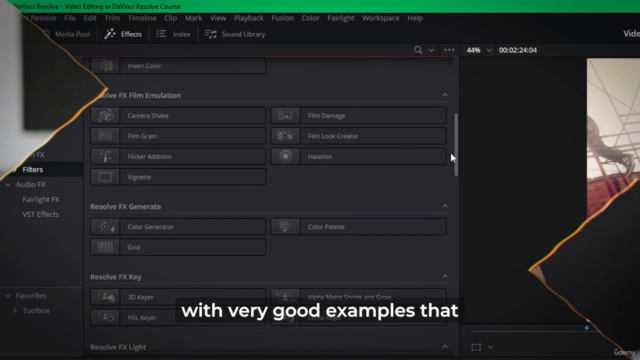Select the Film Grain effect icon
Image resolution: width=640 pixels, height=360 pixels.
105,136
